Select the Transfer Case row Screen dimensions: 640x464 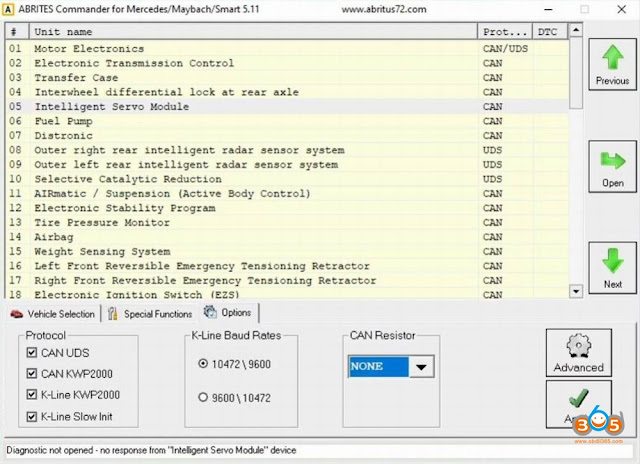[x=287, y=78]
